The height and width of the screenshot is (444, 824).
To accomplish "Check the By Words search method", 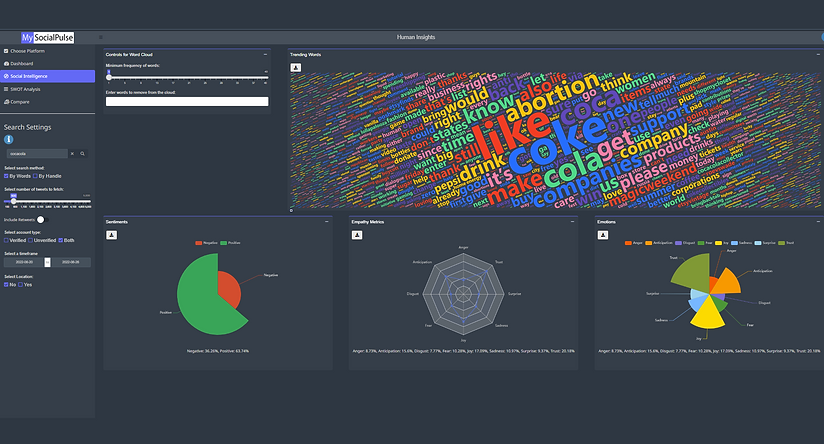I will (6, 176).
